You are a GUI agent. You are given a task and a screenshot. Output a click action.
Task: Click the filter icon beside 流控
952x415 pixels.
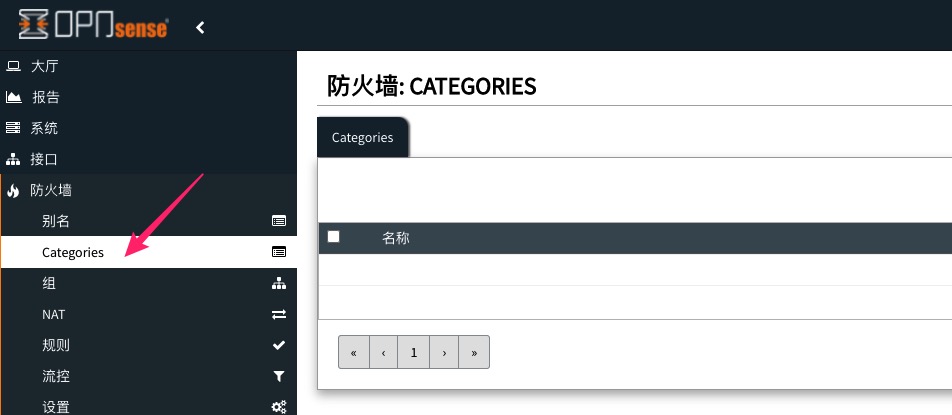[279, 377]
